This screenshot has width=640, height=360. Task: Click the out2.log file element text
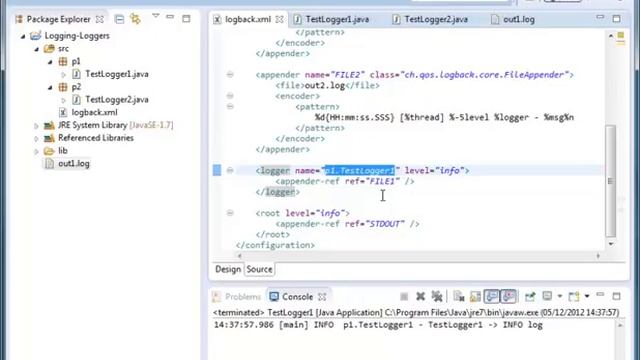coord(325,85)
